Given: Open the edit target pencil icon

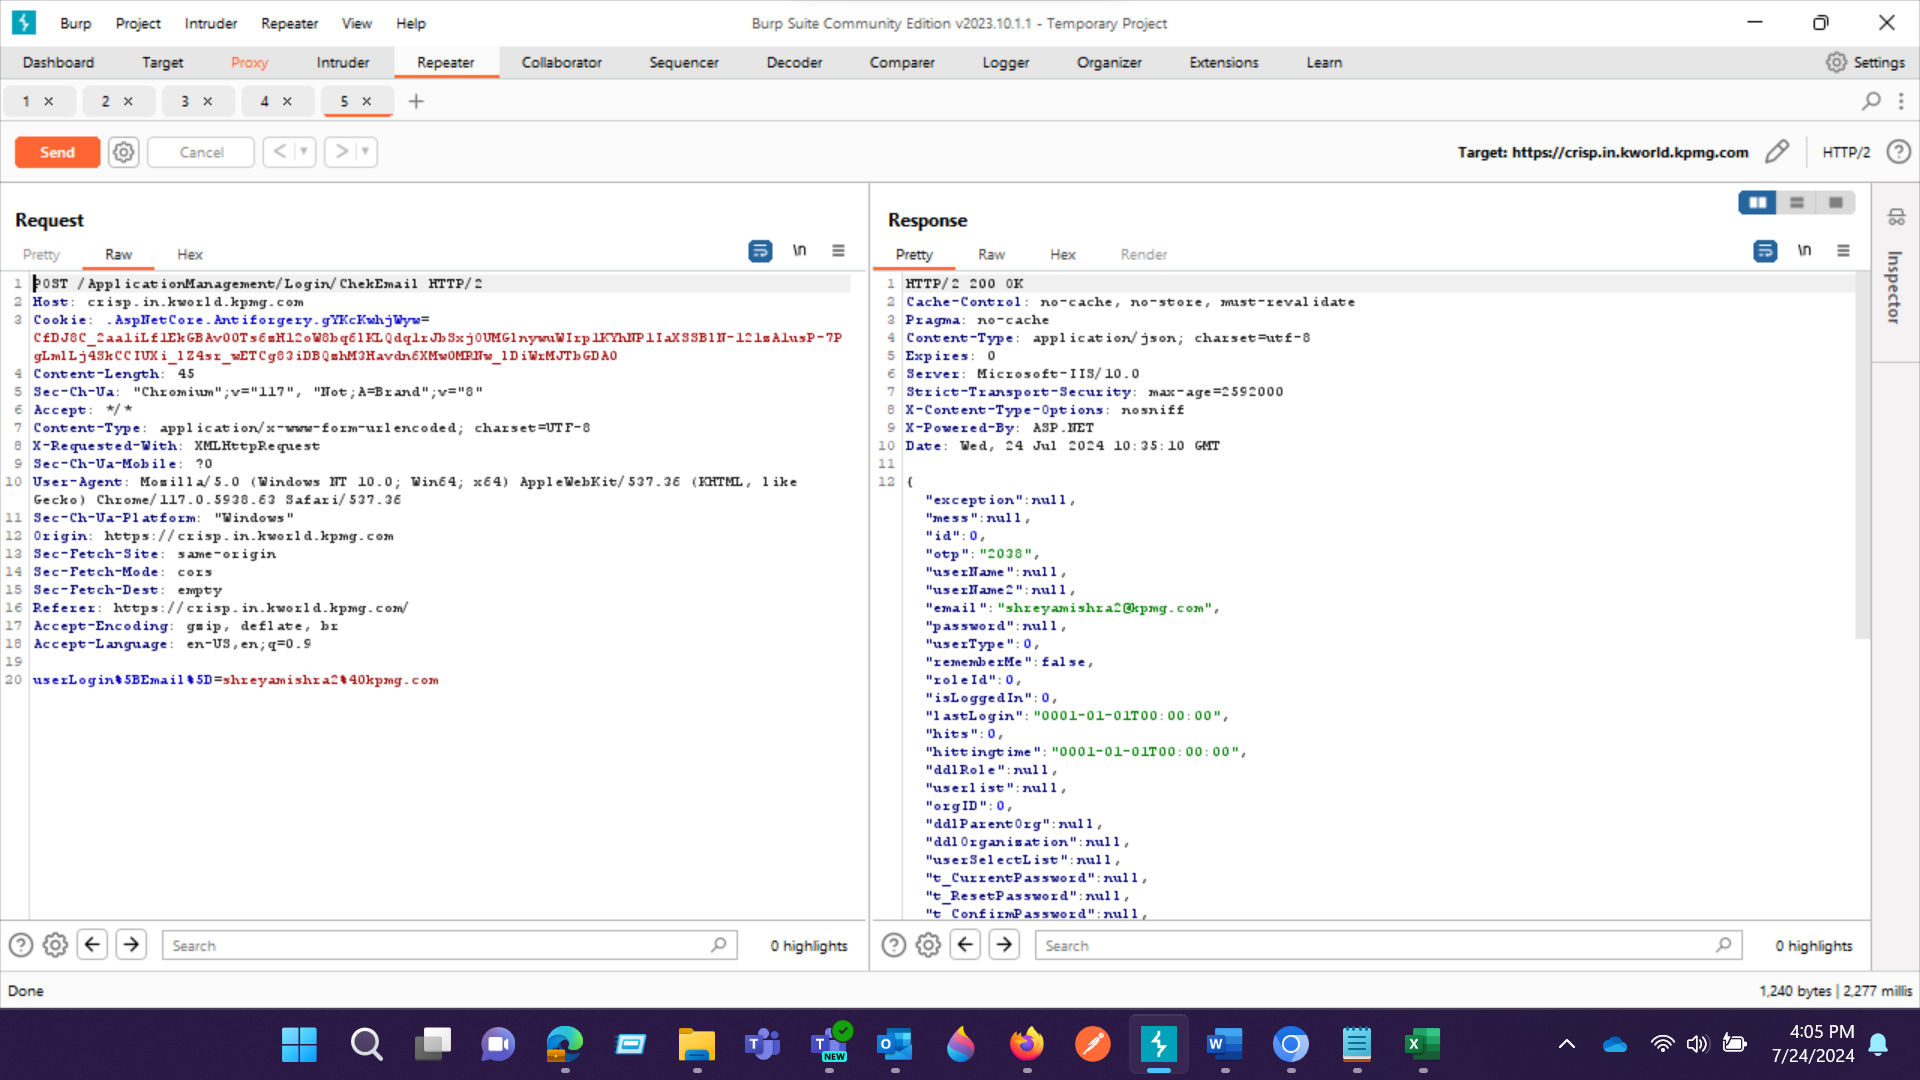Looking at the screenshot, I should pos(1777,152).
